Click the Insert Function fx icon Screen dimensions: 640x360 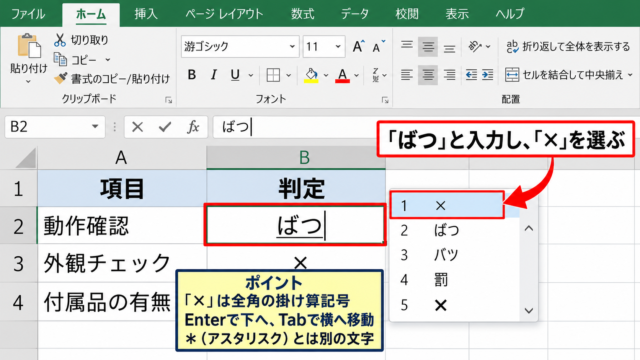tap(193, 127)
